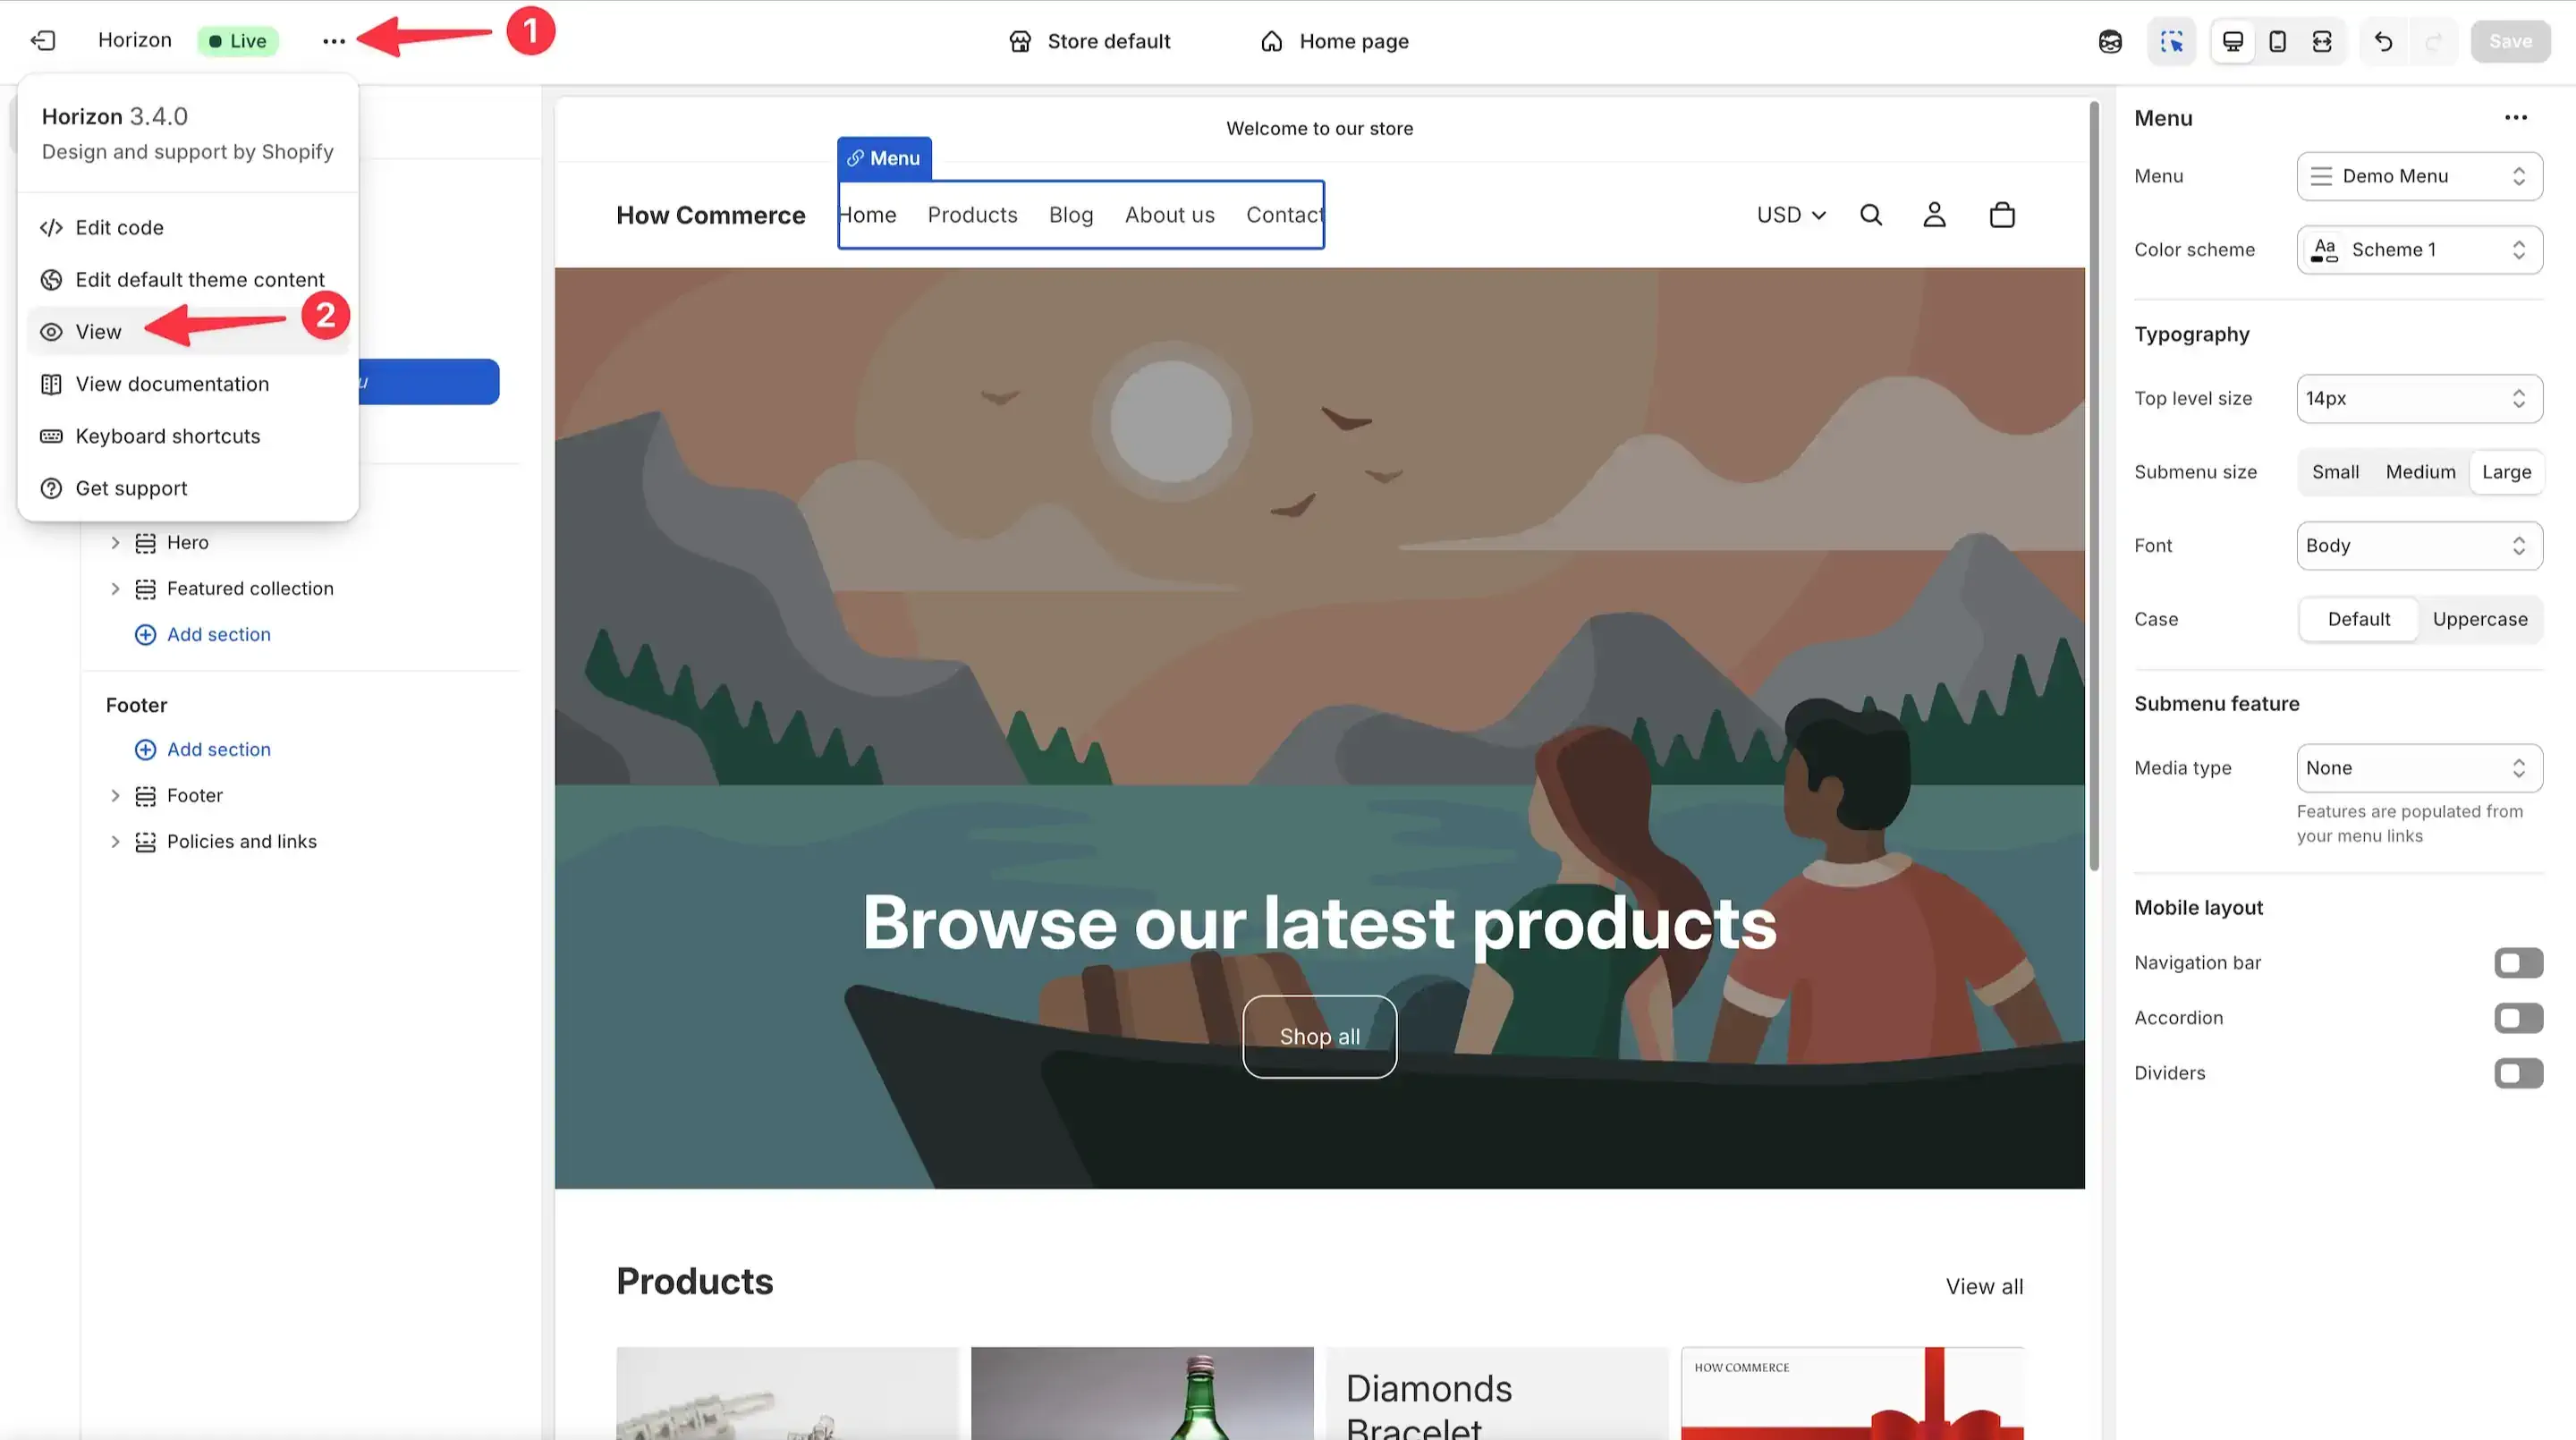The height and width of the screenshot is (1440, 2576).
Task: Select the Hero section icon
Action: (x=146, y=543)
